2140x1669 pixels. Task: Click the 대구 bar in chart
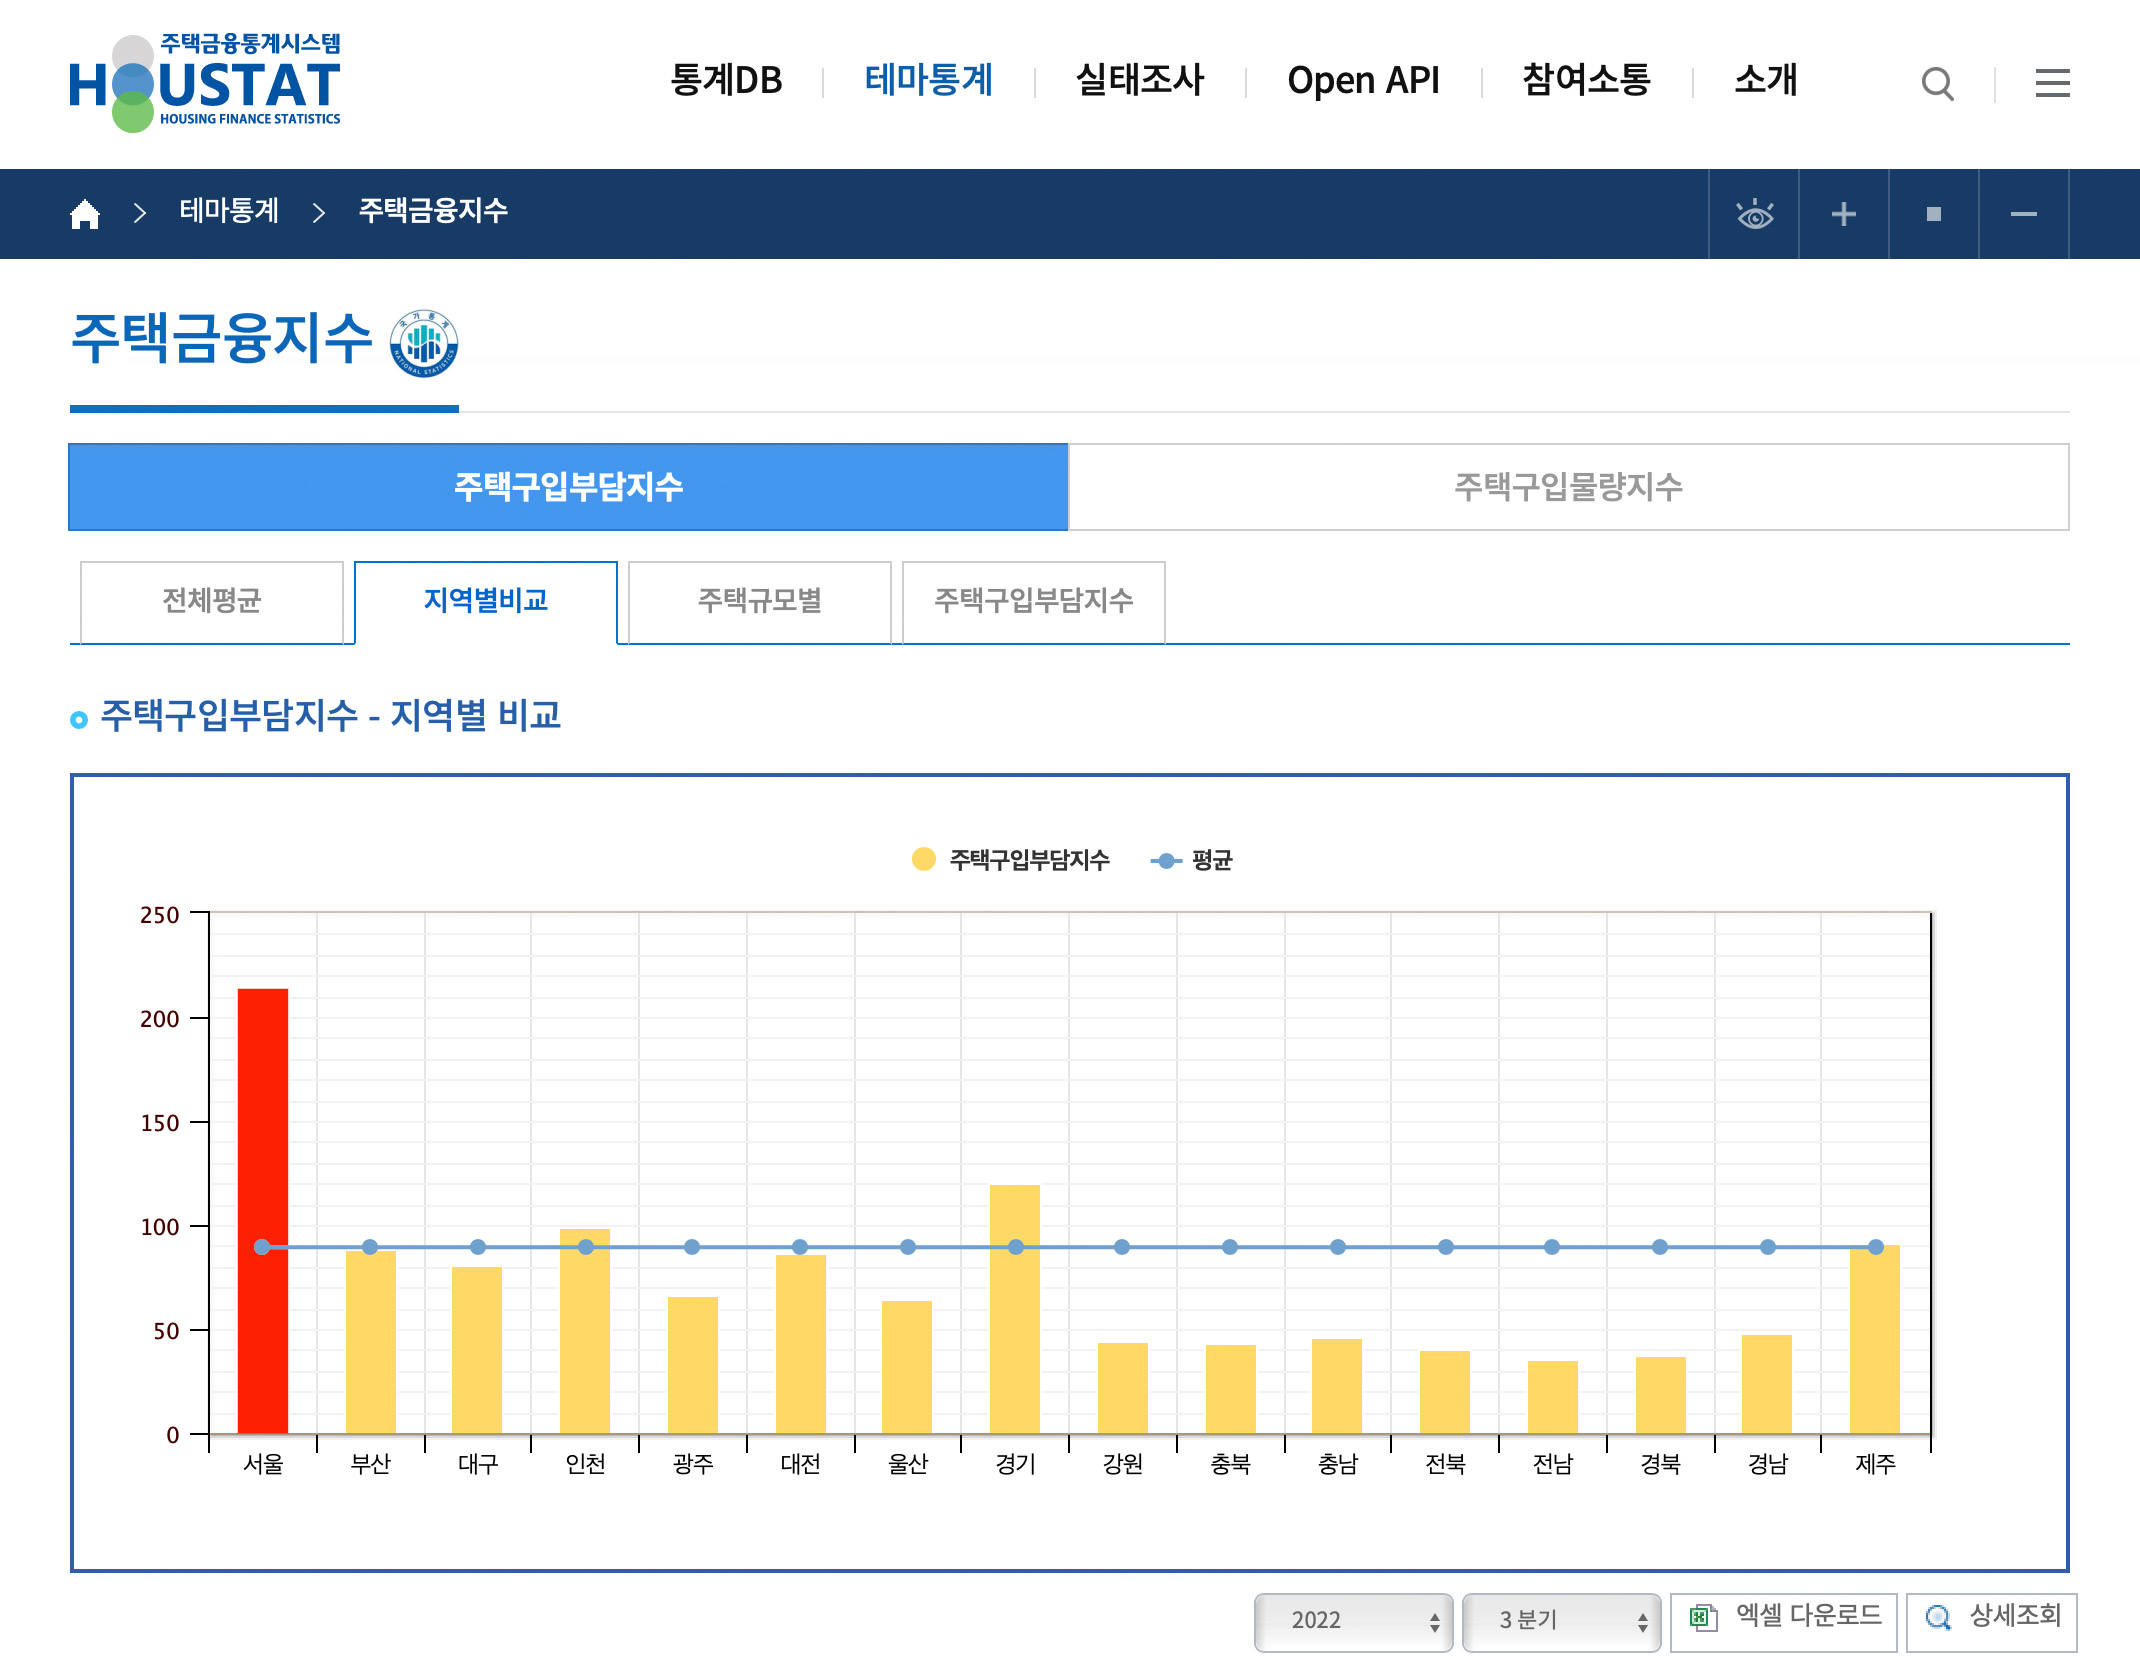click(477, 1350)
